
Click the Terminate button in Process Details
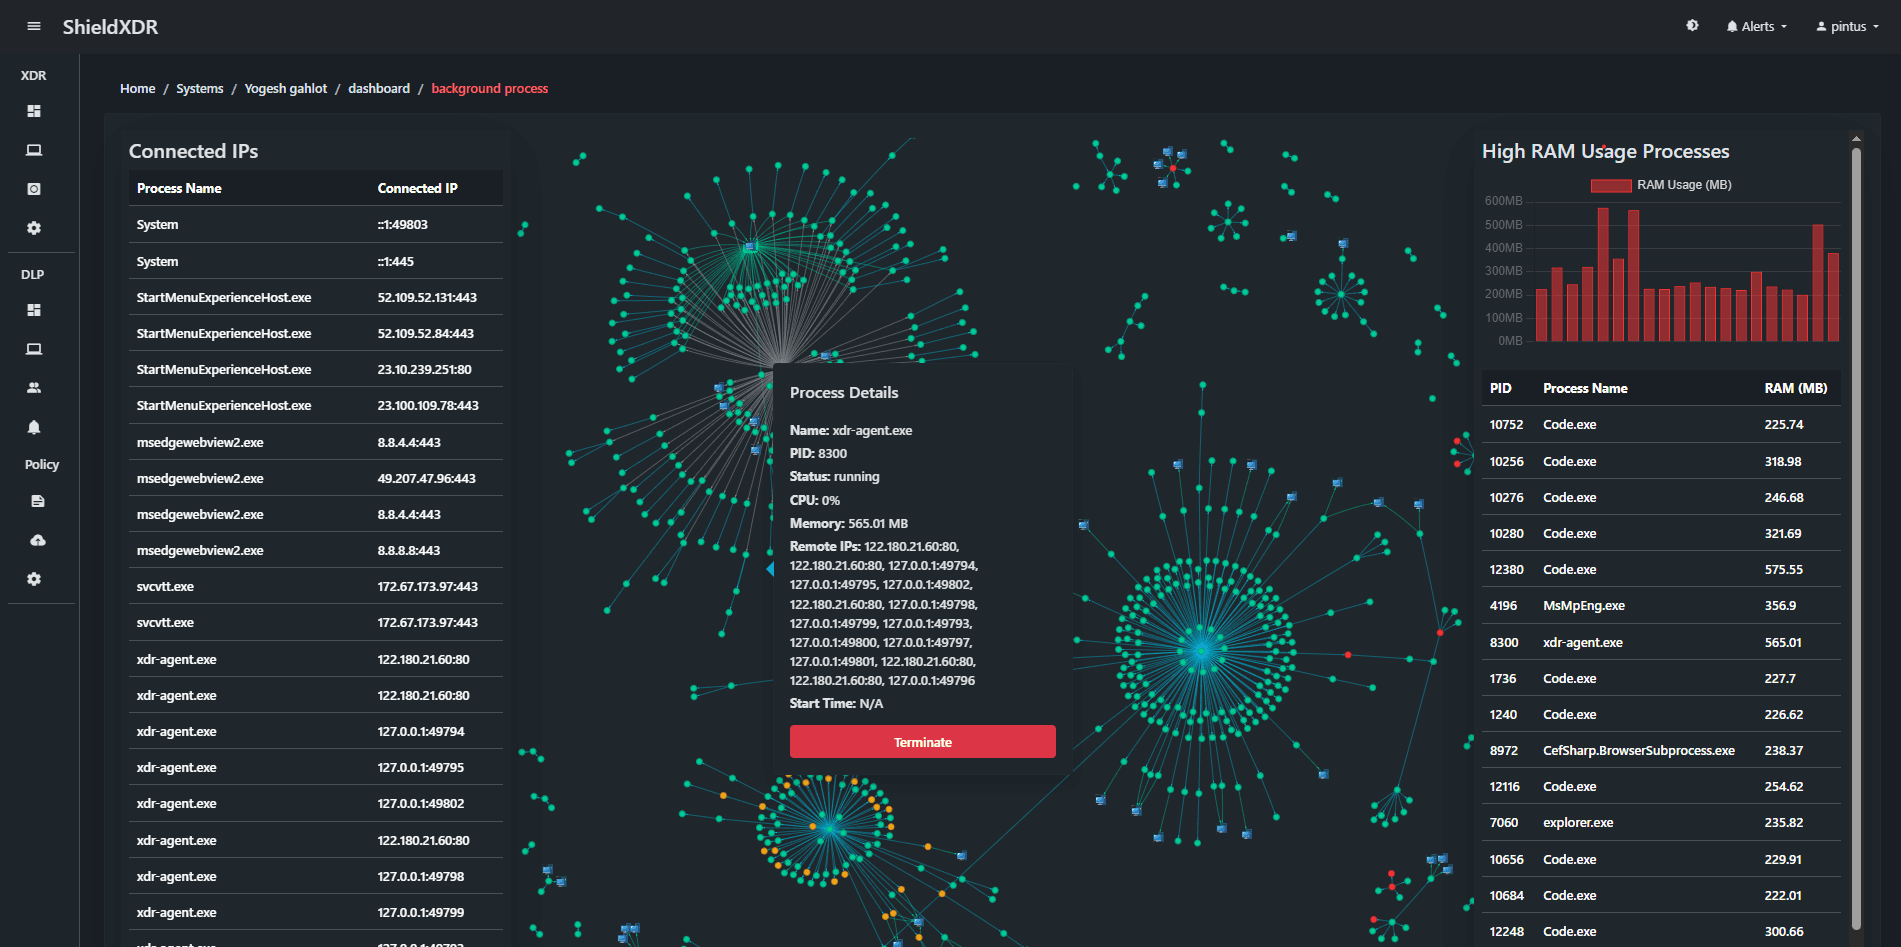click(x=922, y=741)
